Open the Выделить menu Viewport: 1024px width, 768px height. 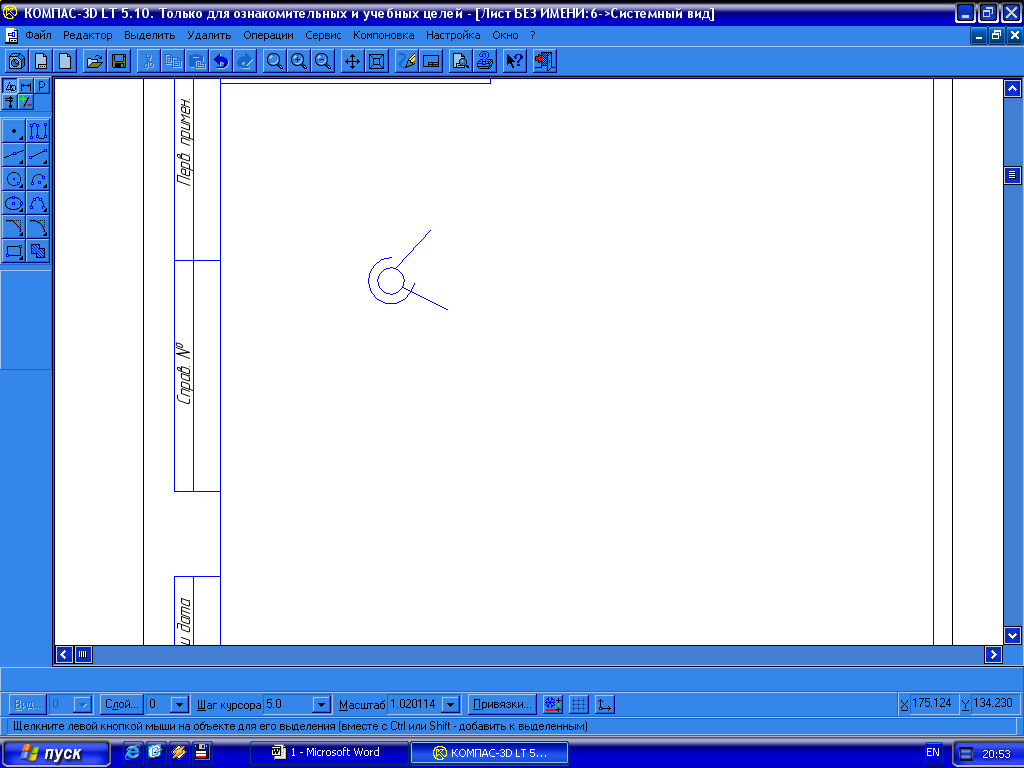150,35
